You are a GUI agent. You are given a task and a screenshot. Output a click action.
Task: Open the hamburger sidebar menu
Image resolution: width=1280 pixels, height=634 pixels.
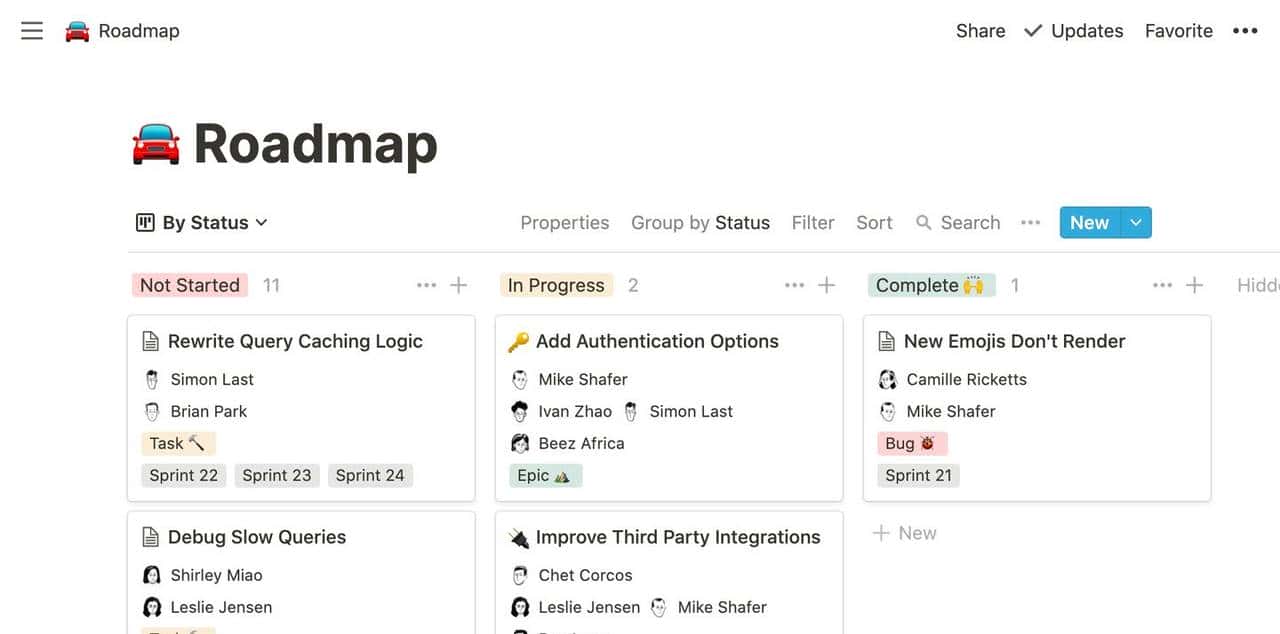coord(32,31)
